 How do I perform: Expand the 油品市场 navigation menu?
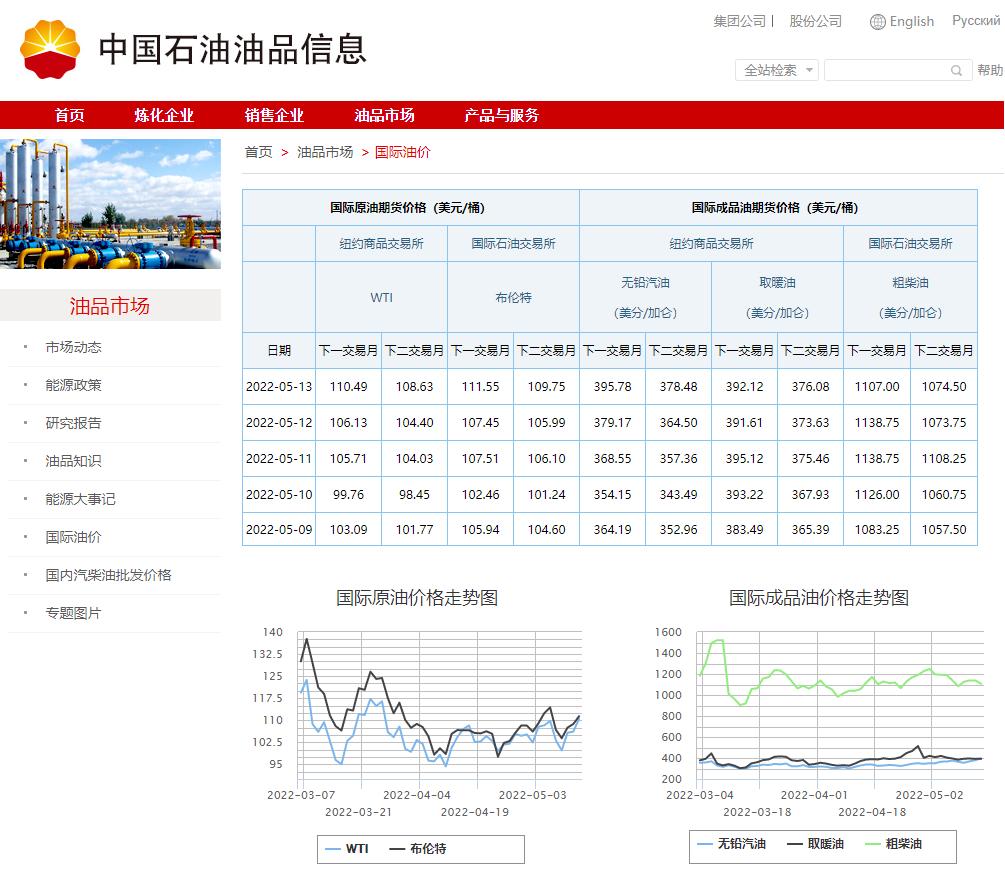[x=385, y=115]
